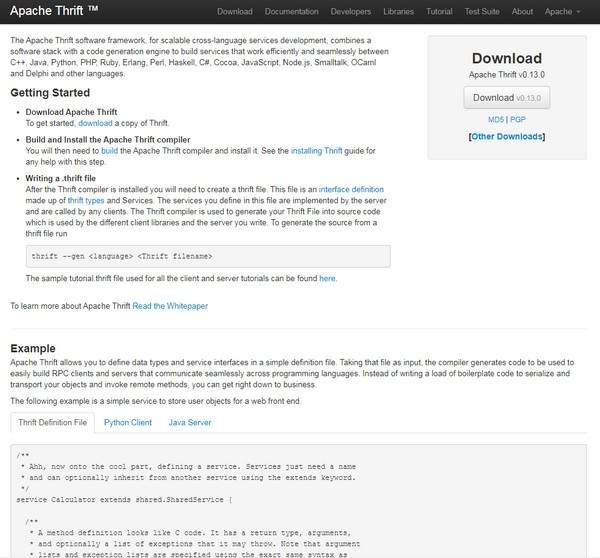This screenshot has height=558, width=600.
Task: Go to the Developers page
Action: click(351, 12)
